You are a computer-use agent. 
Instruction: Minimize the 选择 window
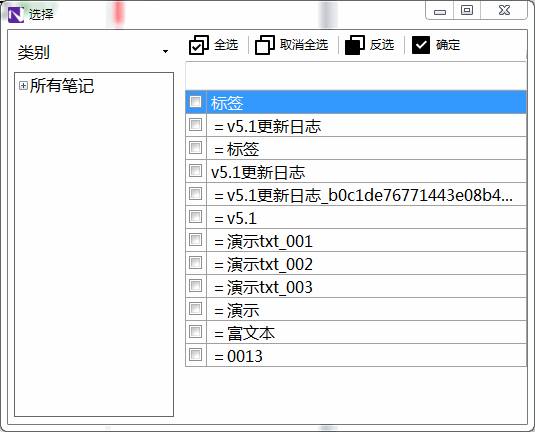click(x=439, y=11)
